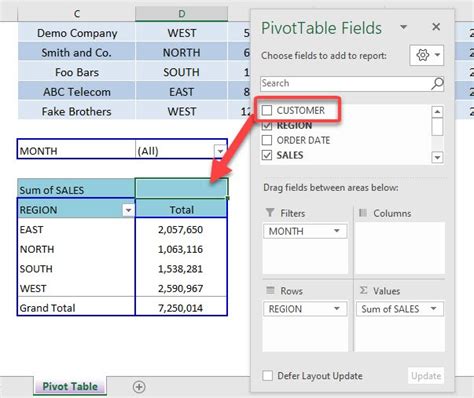Select column D header

tap(182, 13)
